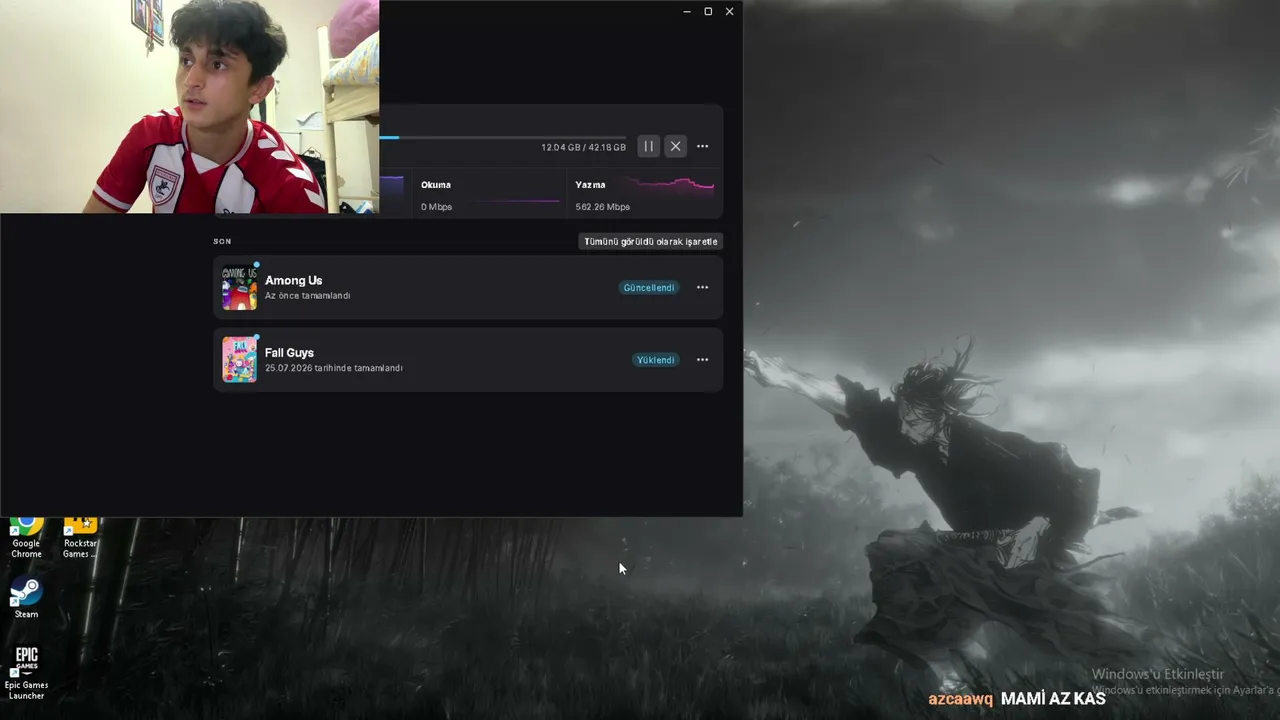Click the Güncellendi badge on Among Us
1280x720 pixels.
[650, 287]
